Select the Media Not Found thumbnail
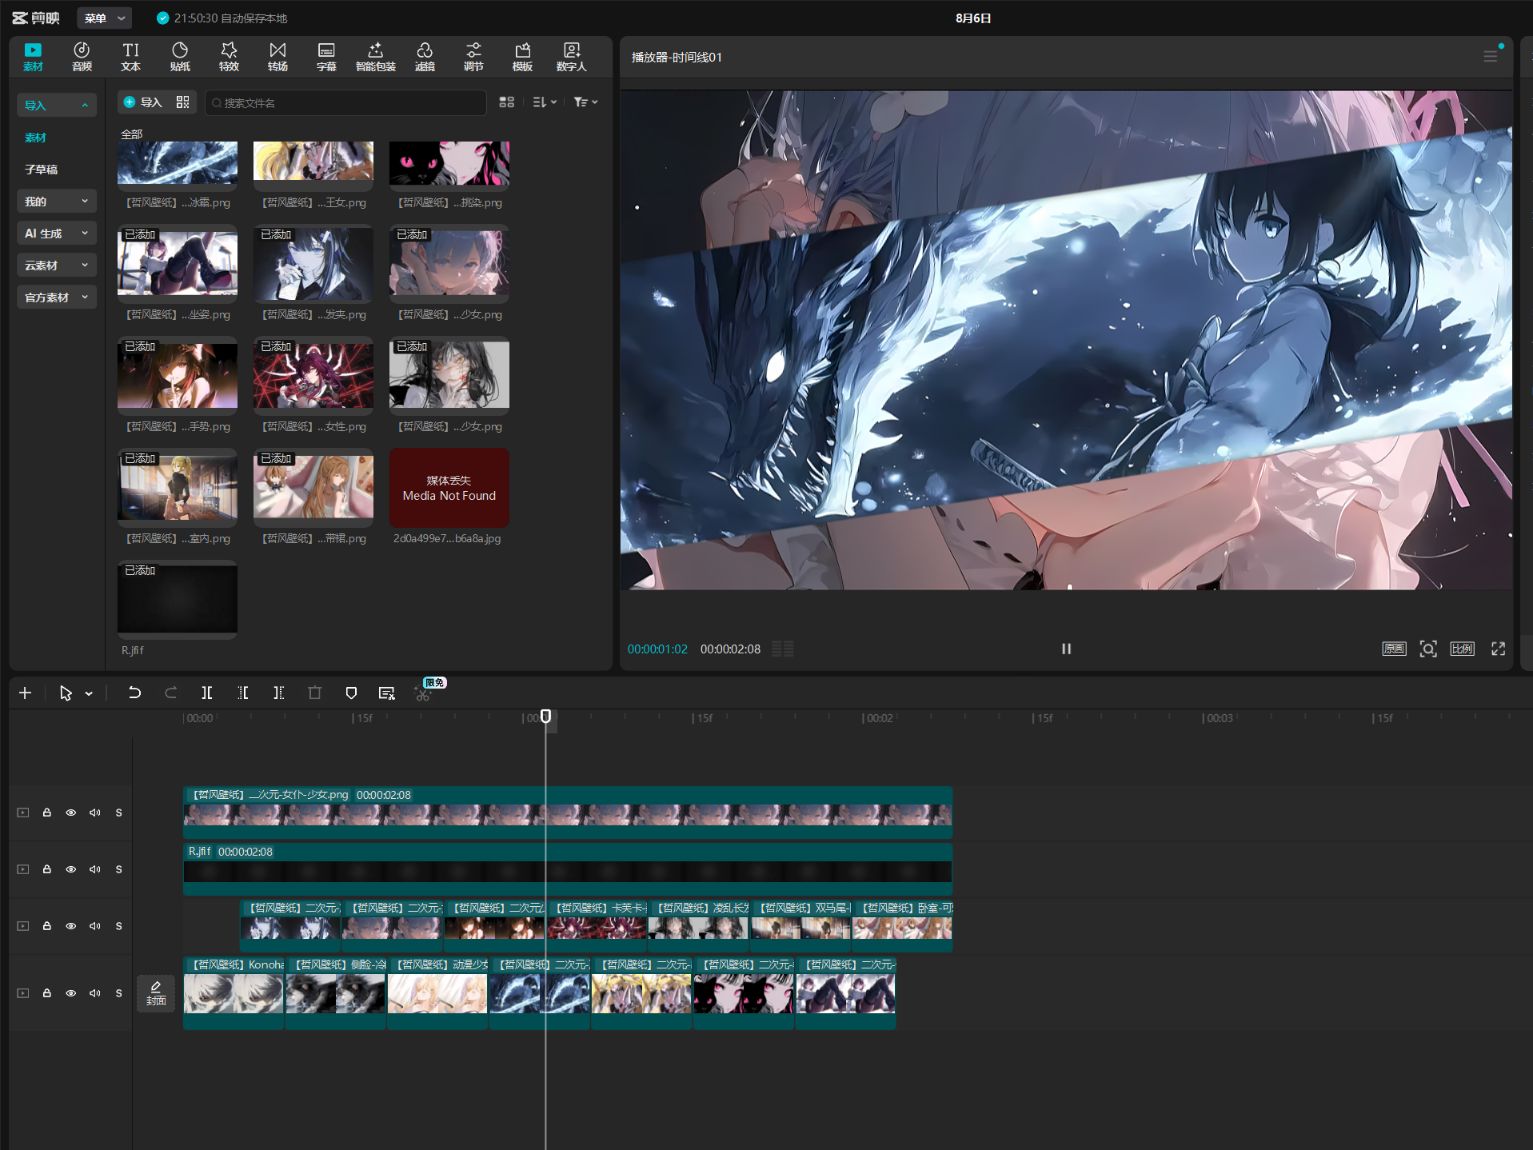Image resolution: width=1533 pixels, height=1150 pixels. click(449, 488)
